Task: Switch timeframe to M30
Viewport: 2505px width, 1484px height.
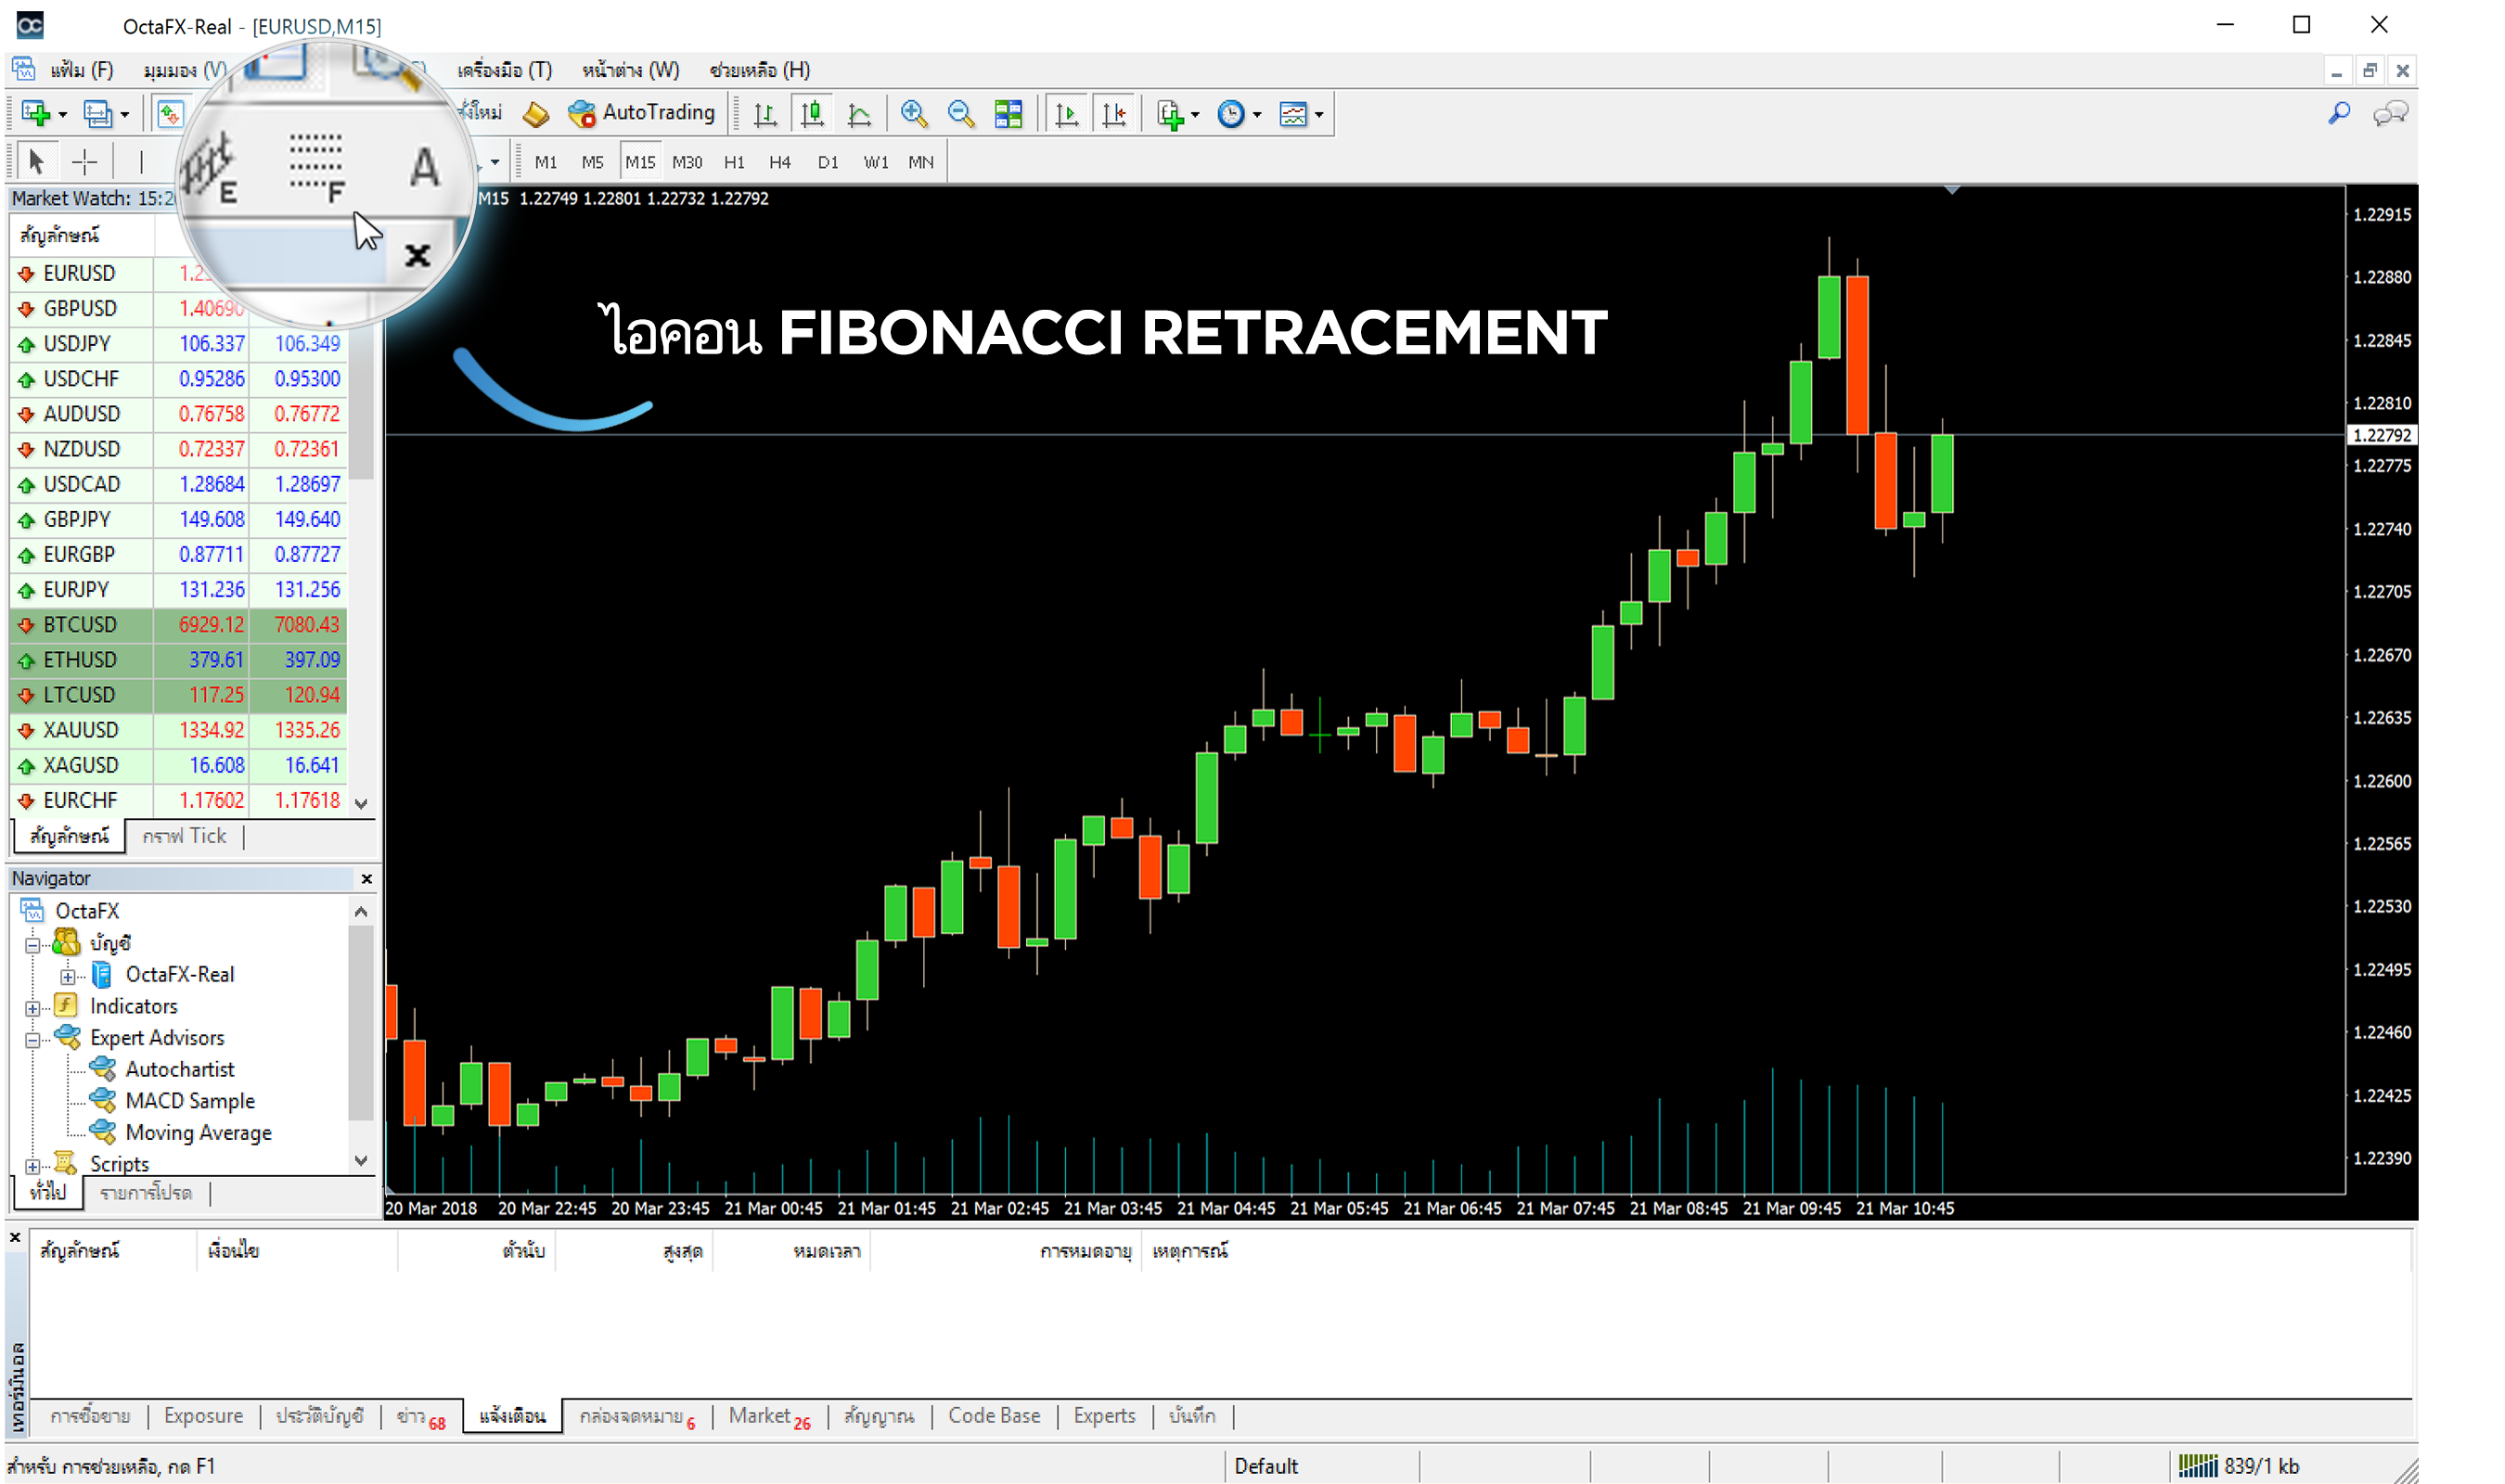Action: tap(687, 162)
